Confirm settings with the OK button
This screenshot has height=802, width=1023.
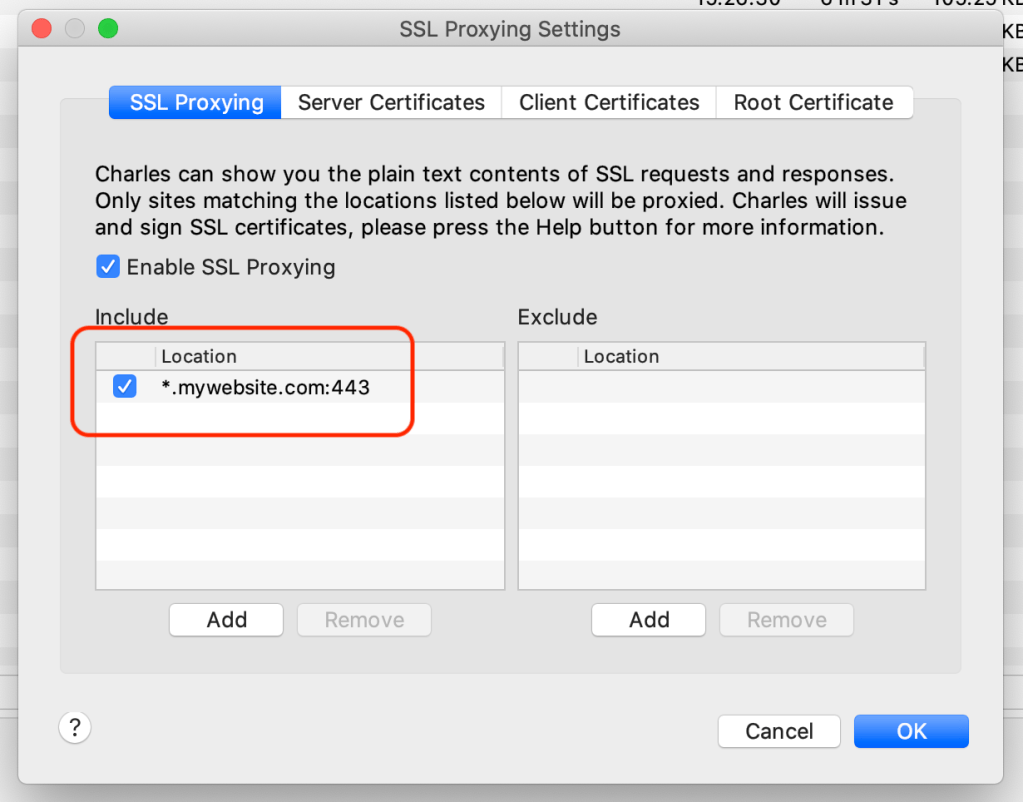click(911, 731)
